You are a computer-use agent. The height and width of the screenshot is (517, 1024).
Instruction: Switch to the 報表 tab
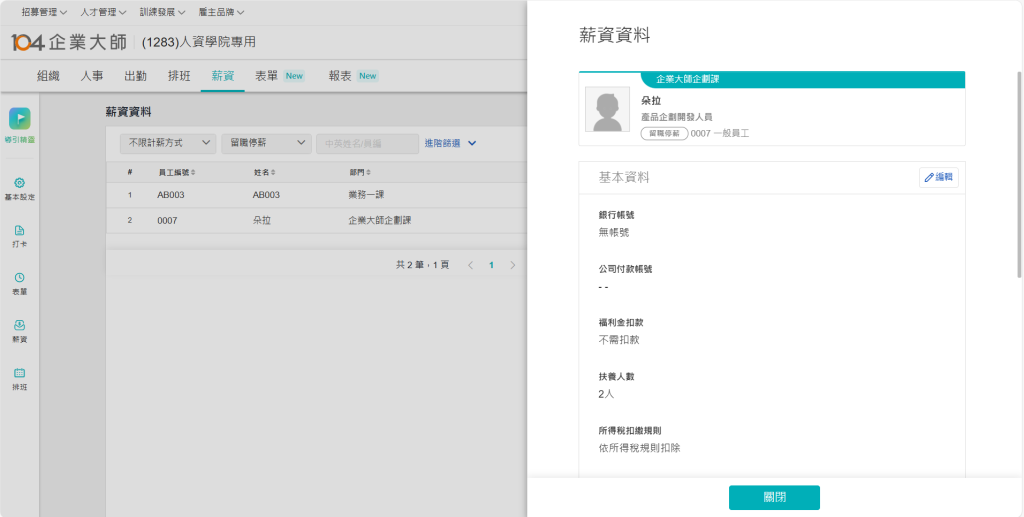pos(340,76)
